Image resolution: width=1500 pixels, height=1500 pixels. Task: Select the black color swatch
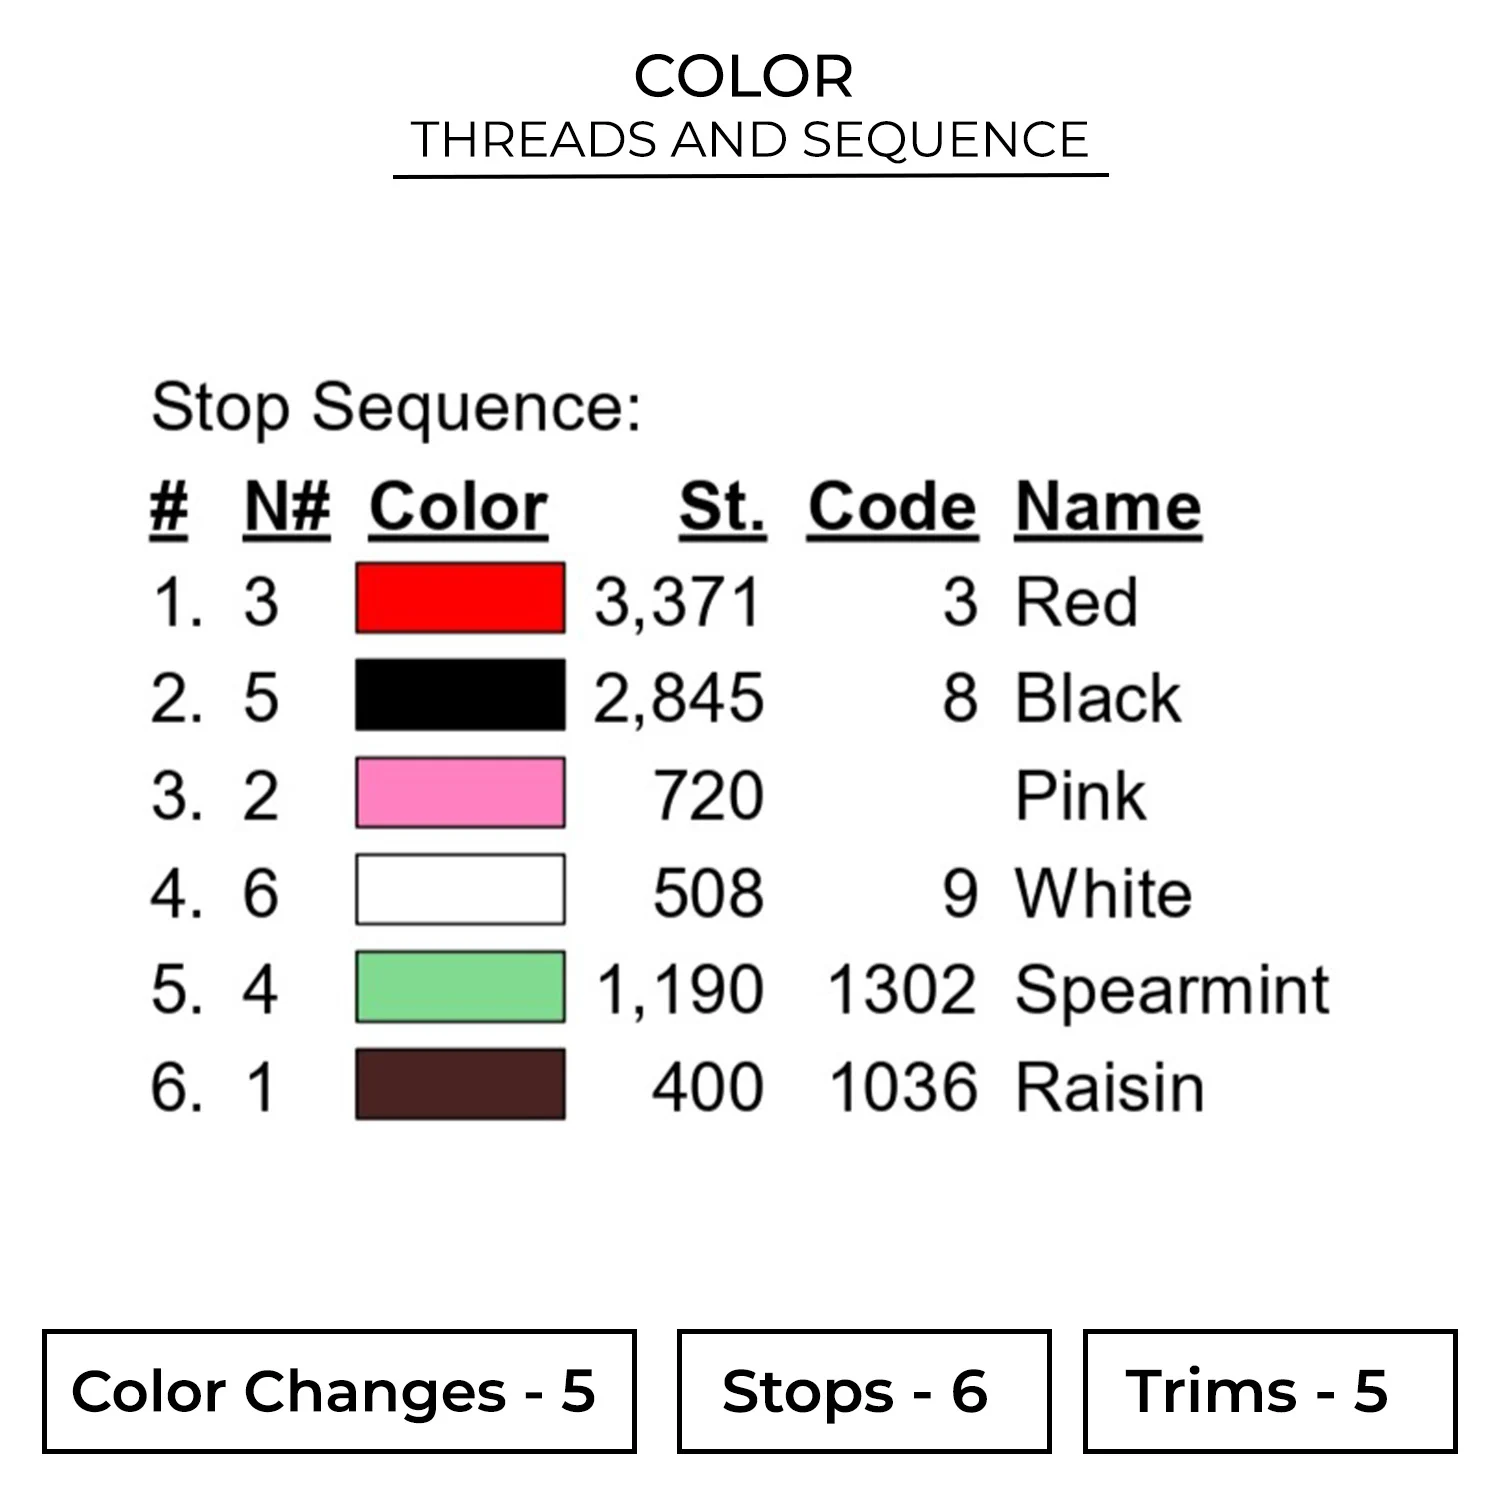pyautogui.click(x=460, y=695)
